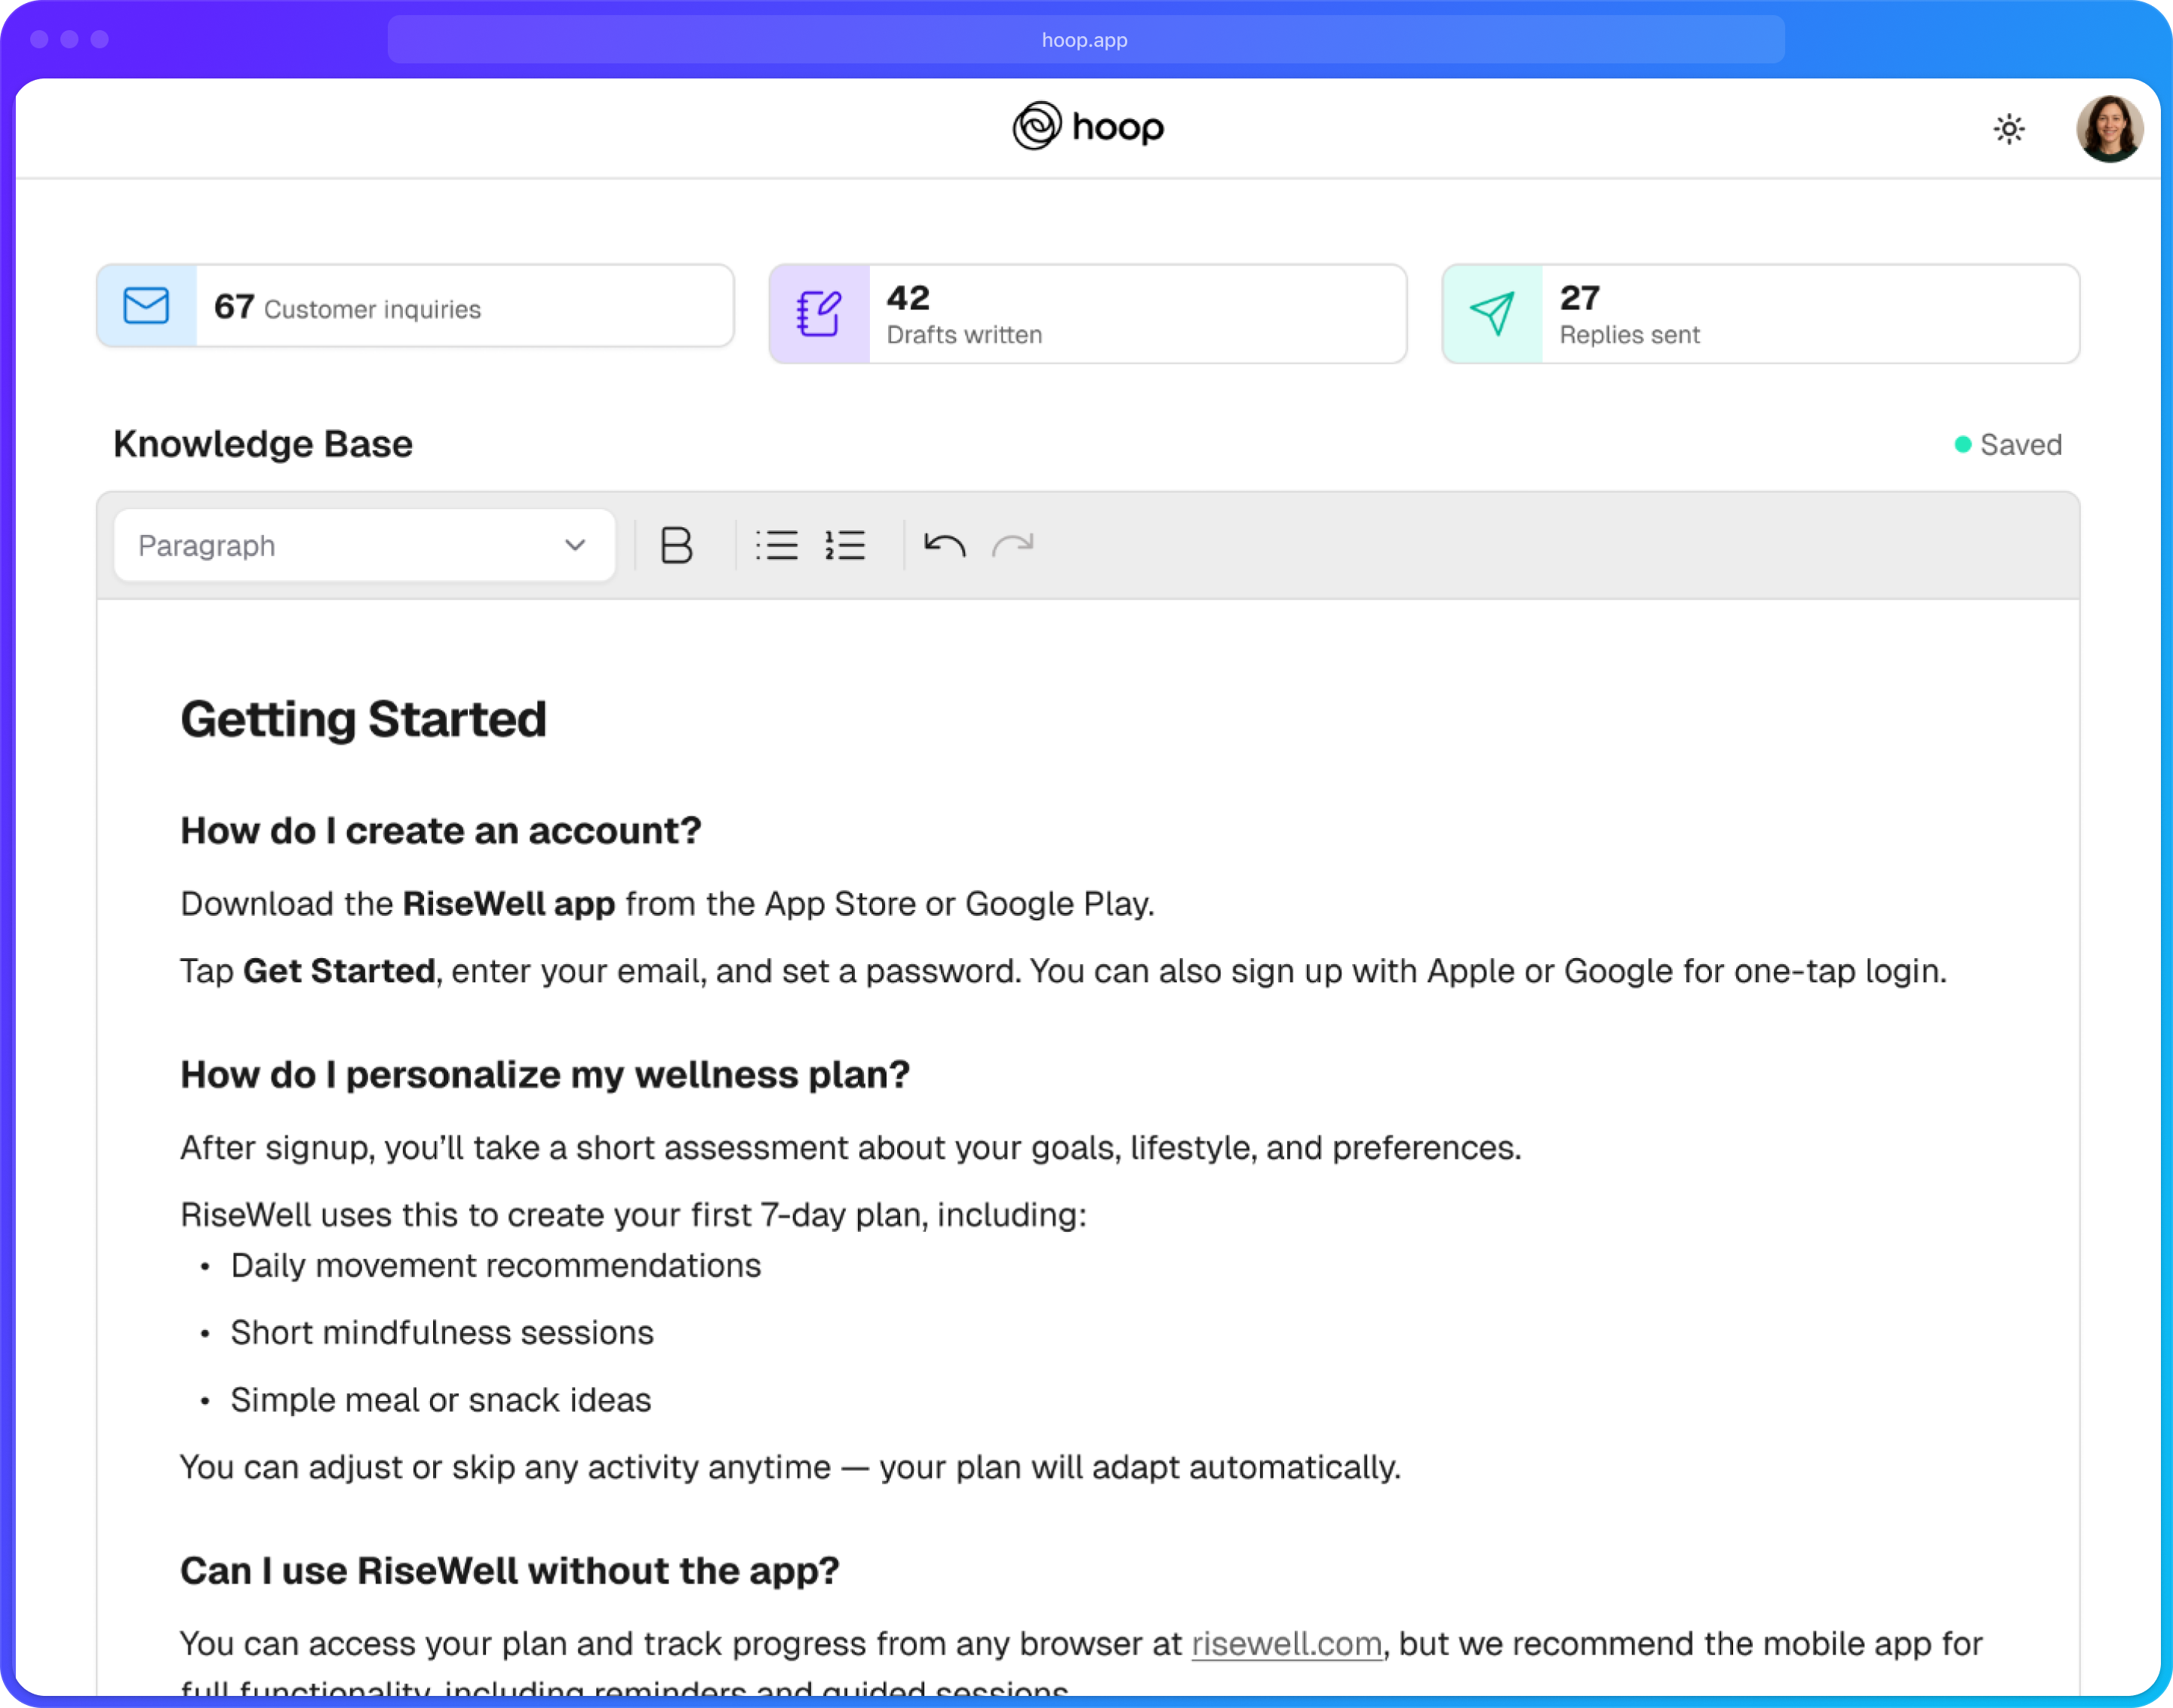Click the Saved status indicator

pyautogui.click(x=2008, y=445)
